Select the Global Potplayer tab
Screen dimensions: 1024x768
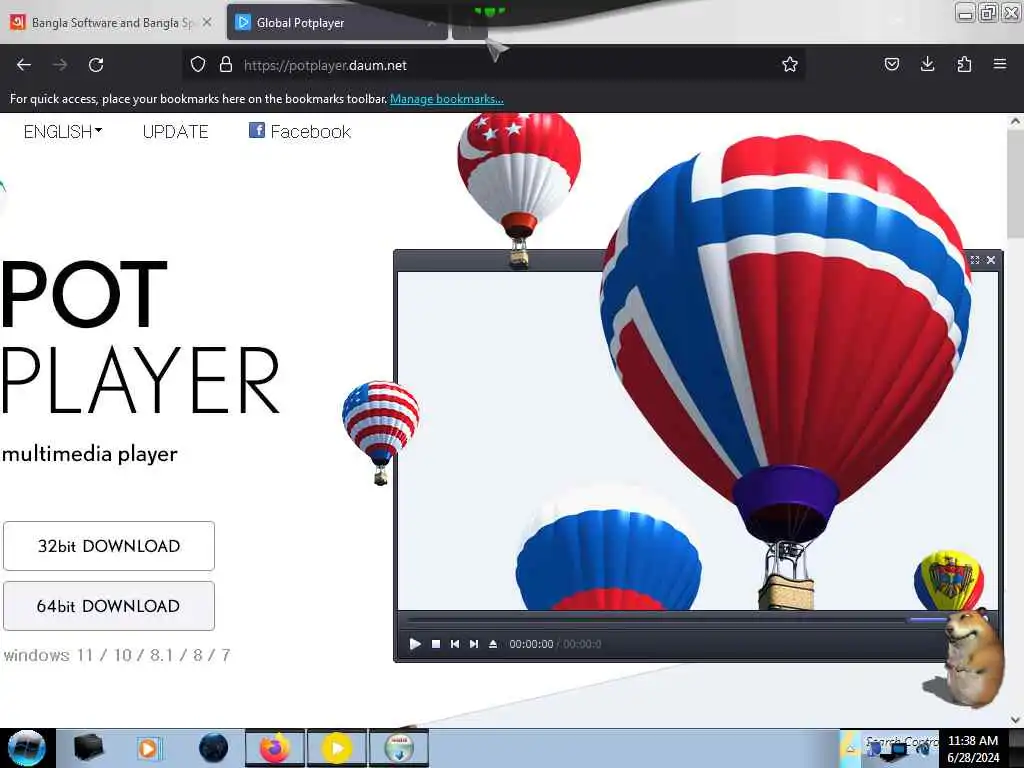(337, 23)
